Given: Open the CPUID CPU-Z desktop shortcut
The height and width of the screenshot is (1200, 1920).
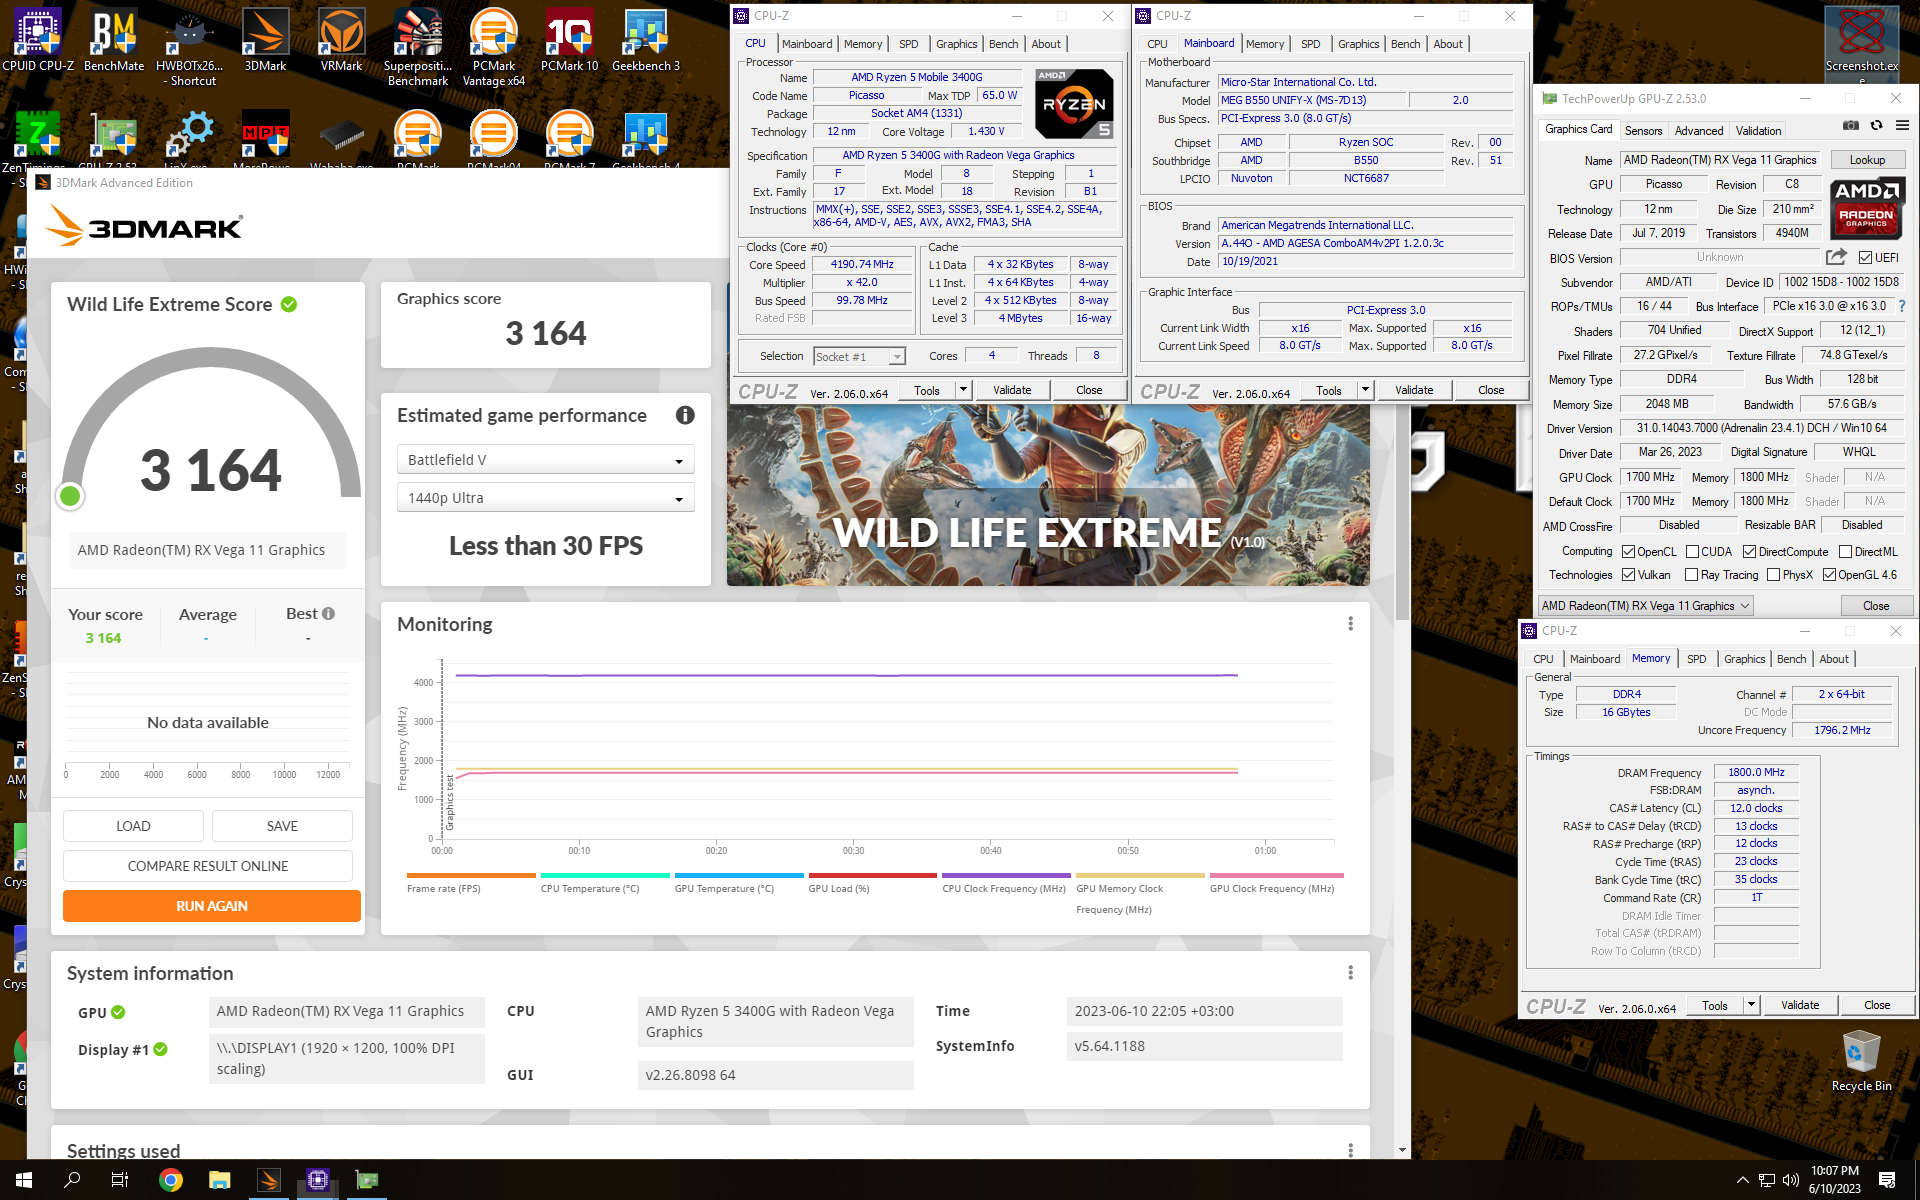Looking at the screenshot, I should pyautogui.click(x=38, y=40).
